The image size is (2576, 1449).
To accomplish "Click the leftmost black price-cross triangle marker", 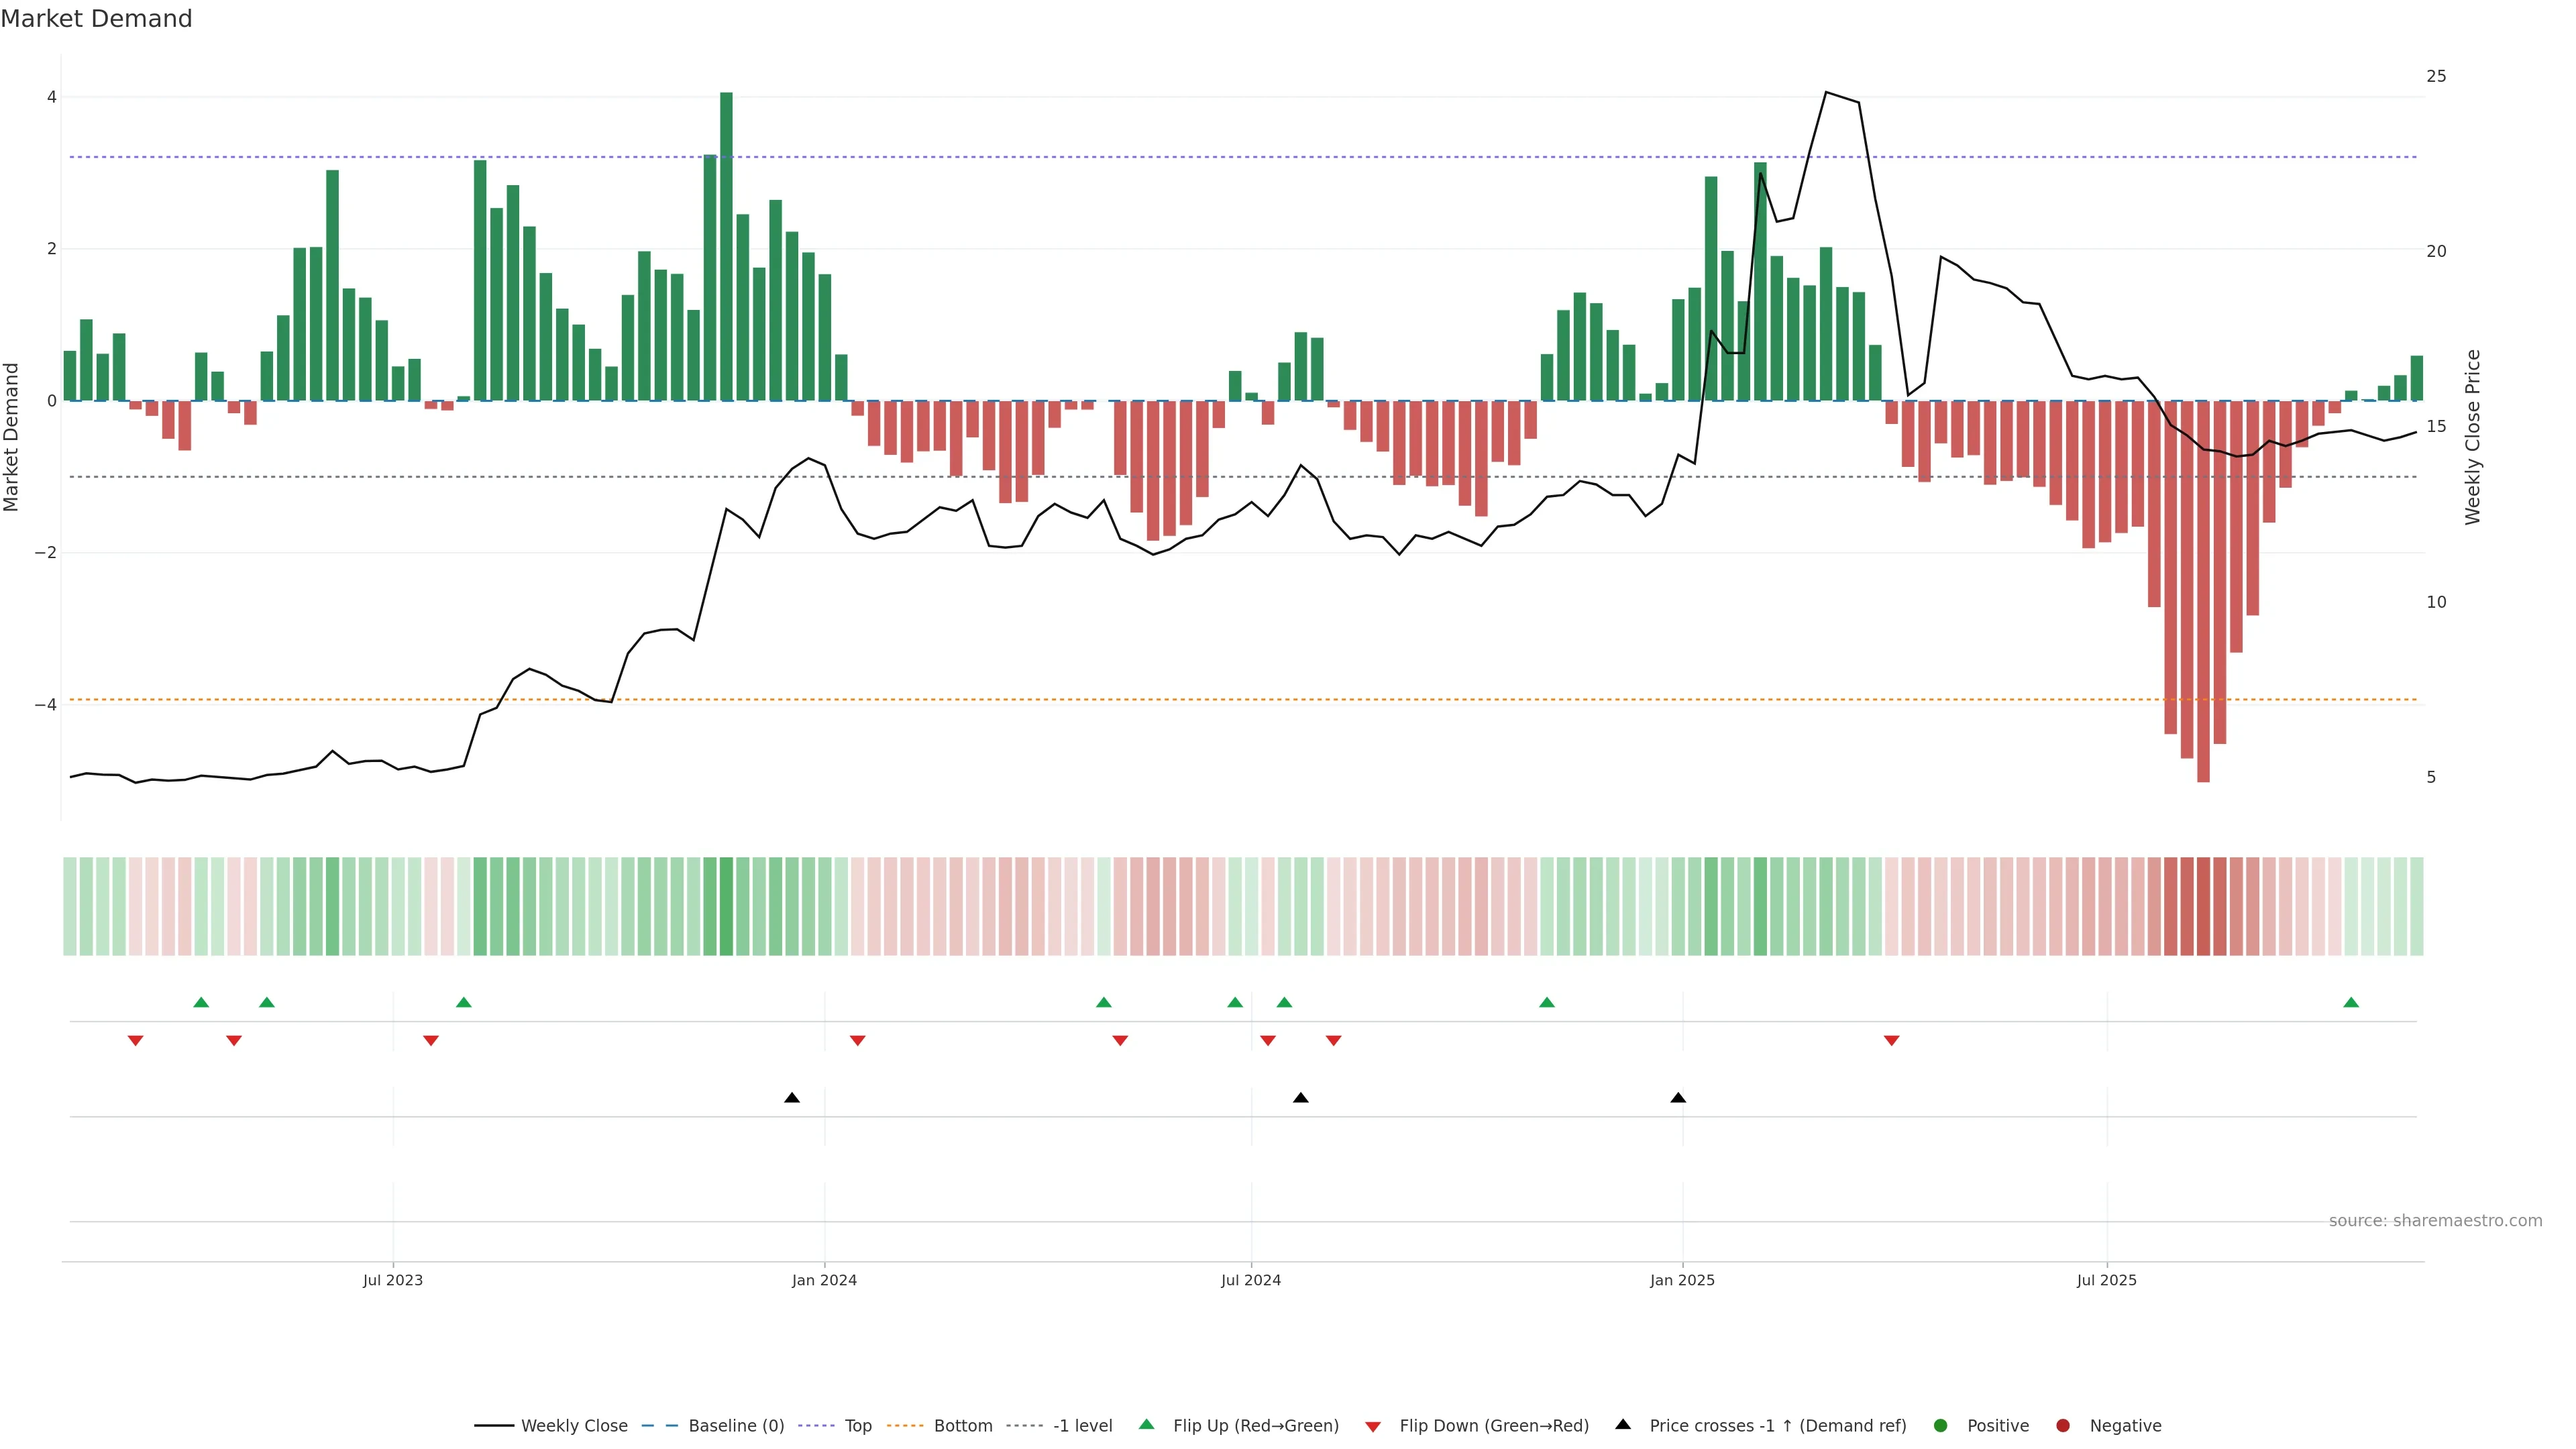I will click(x=792, y=1097).
